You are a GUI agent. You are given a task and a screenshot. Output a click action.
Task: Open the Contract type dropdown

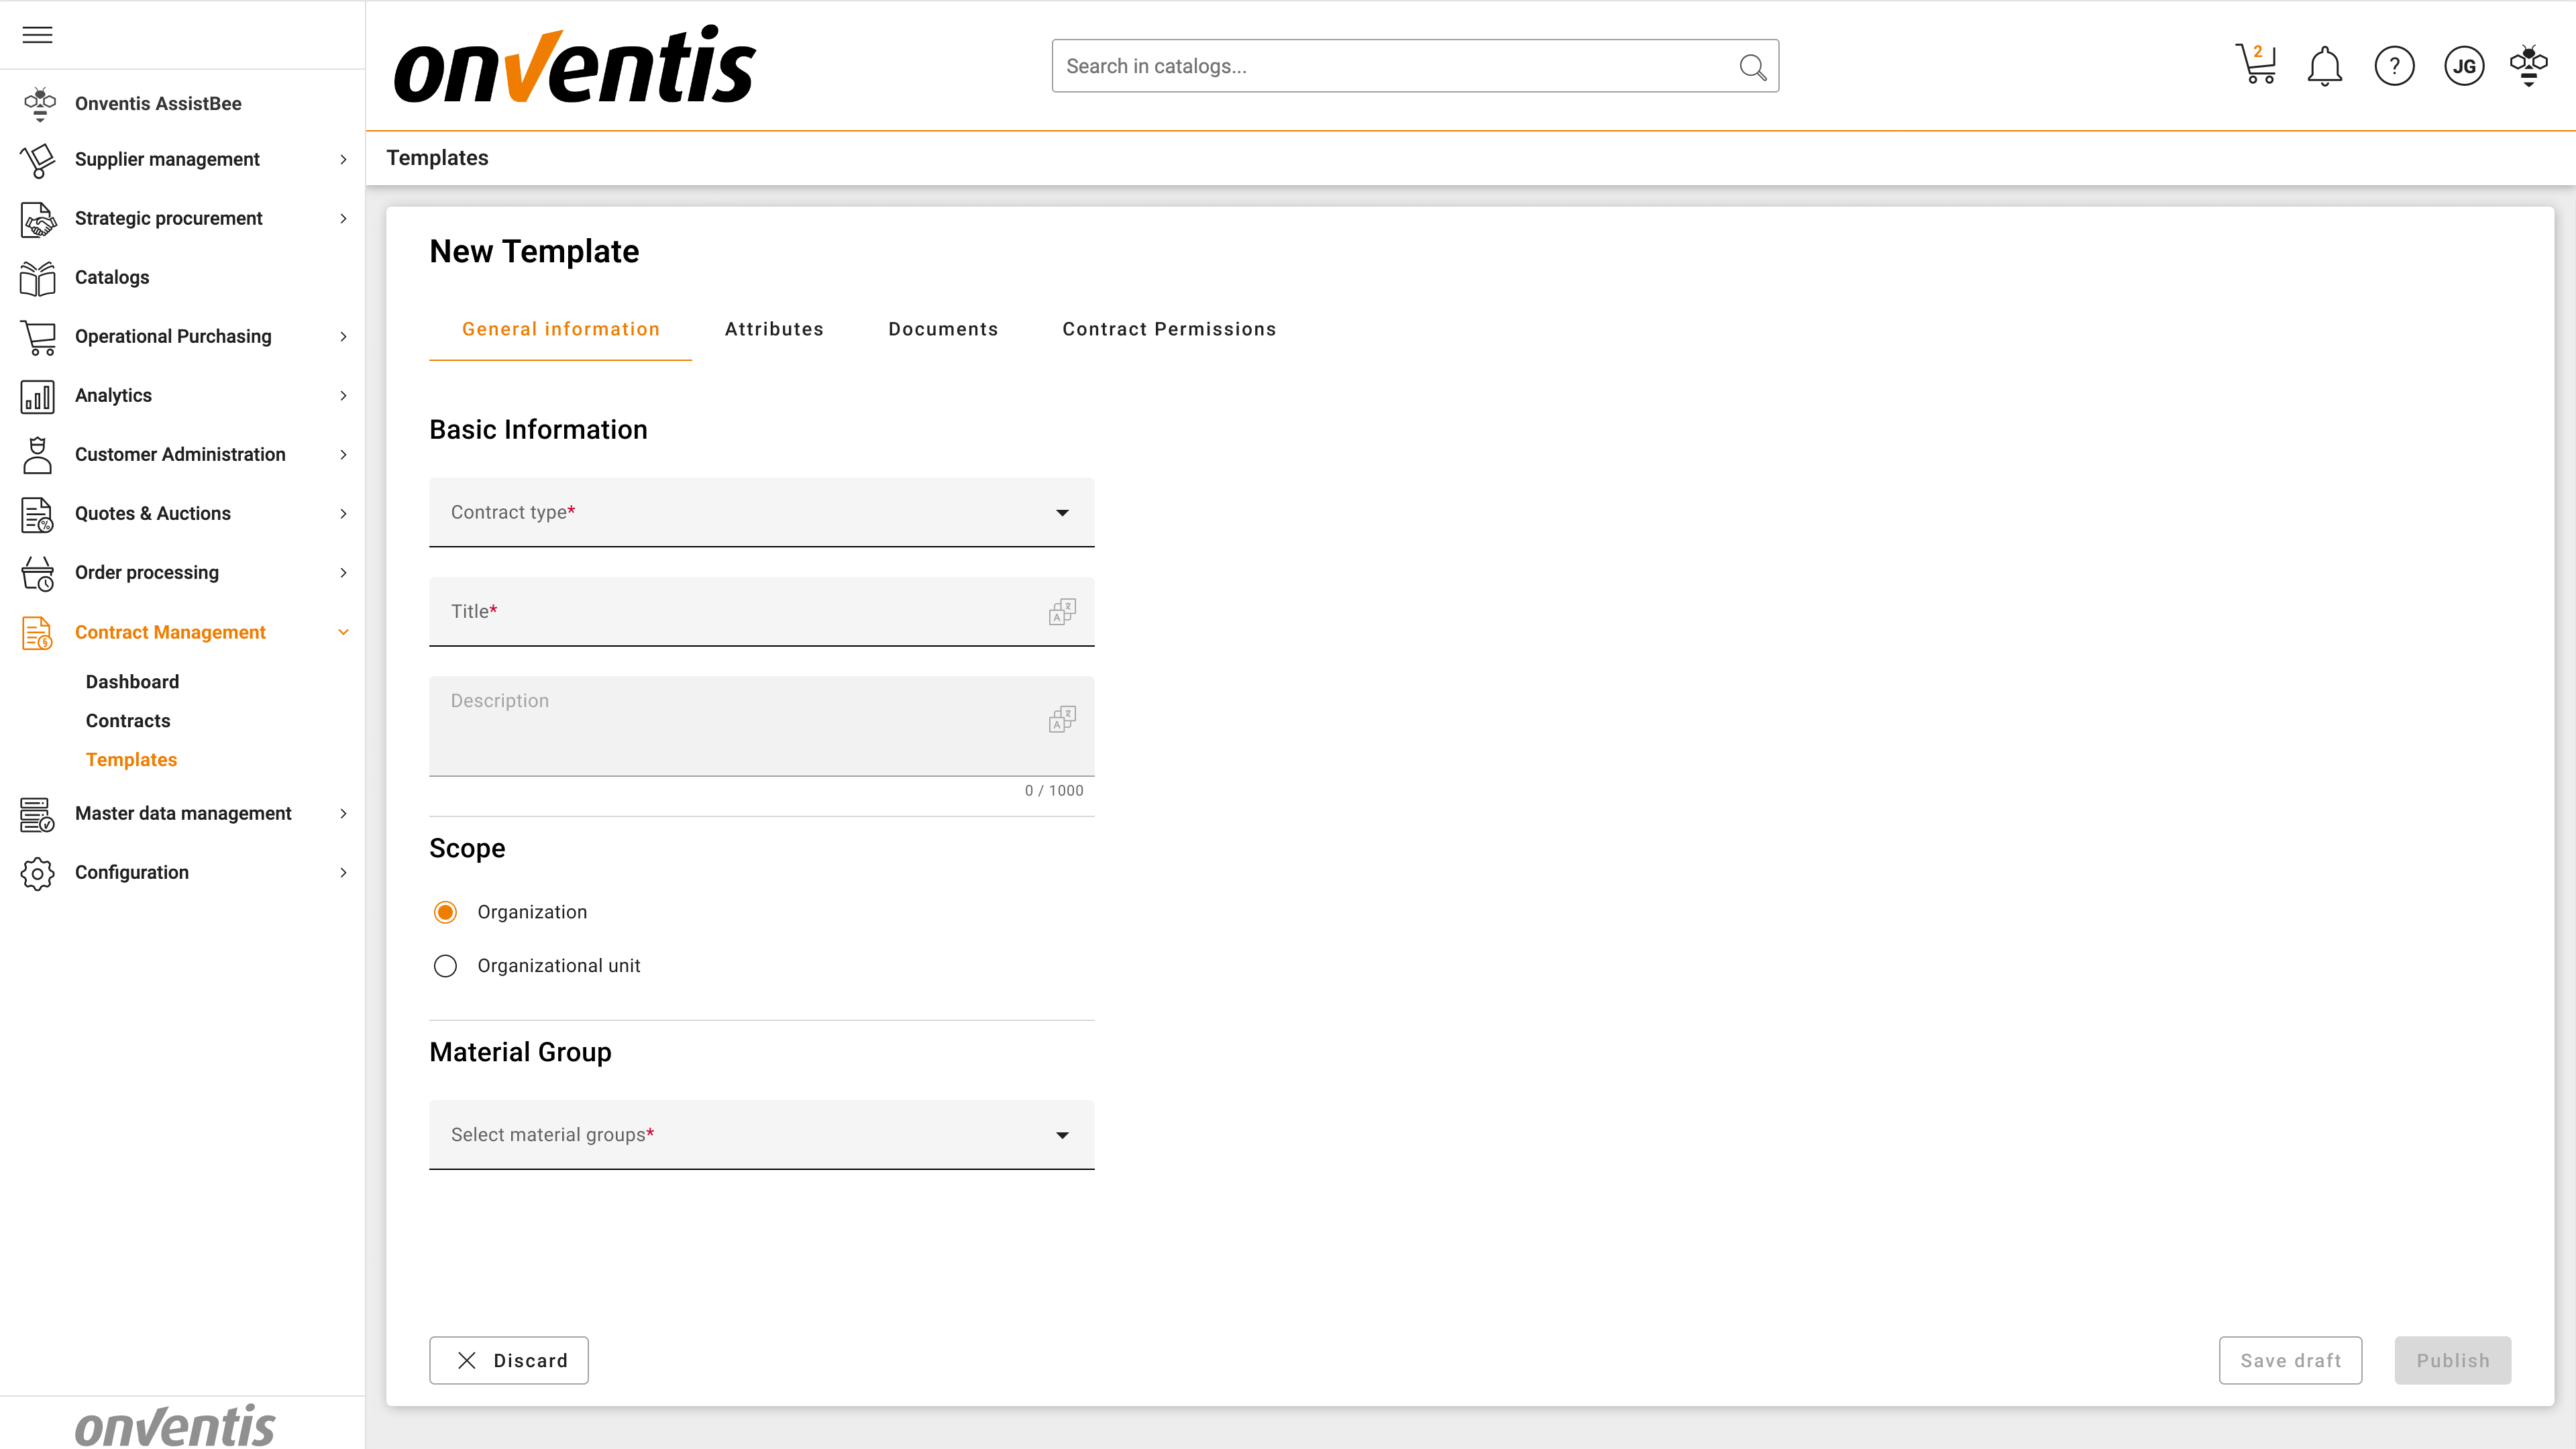(x=761, y=512)
